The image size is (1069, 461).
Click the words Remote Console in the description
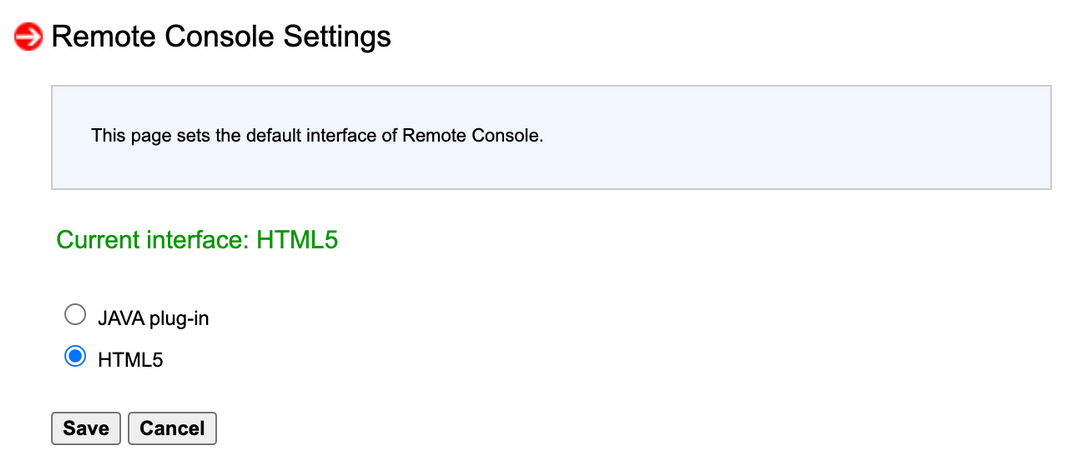[470, 136]
